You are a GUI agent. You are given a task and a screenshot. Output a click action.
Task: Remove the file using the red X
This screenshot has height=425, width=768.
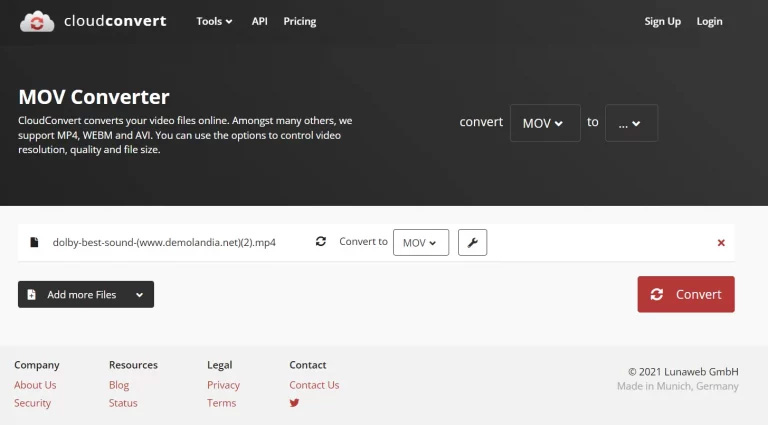point(721,243)
